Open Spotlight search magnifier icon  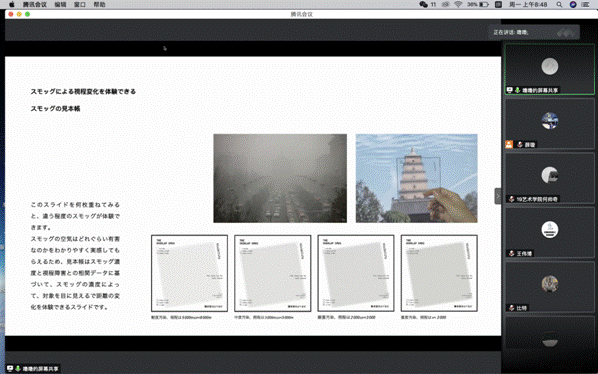[x=559, y=5]
